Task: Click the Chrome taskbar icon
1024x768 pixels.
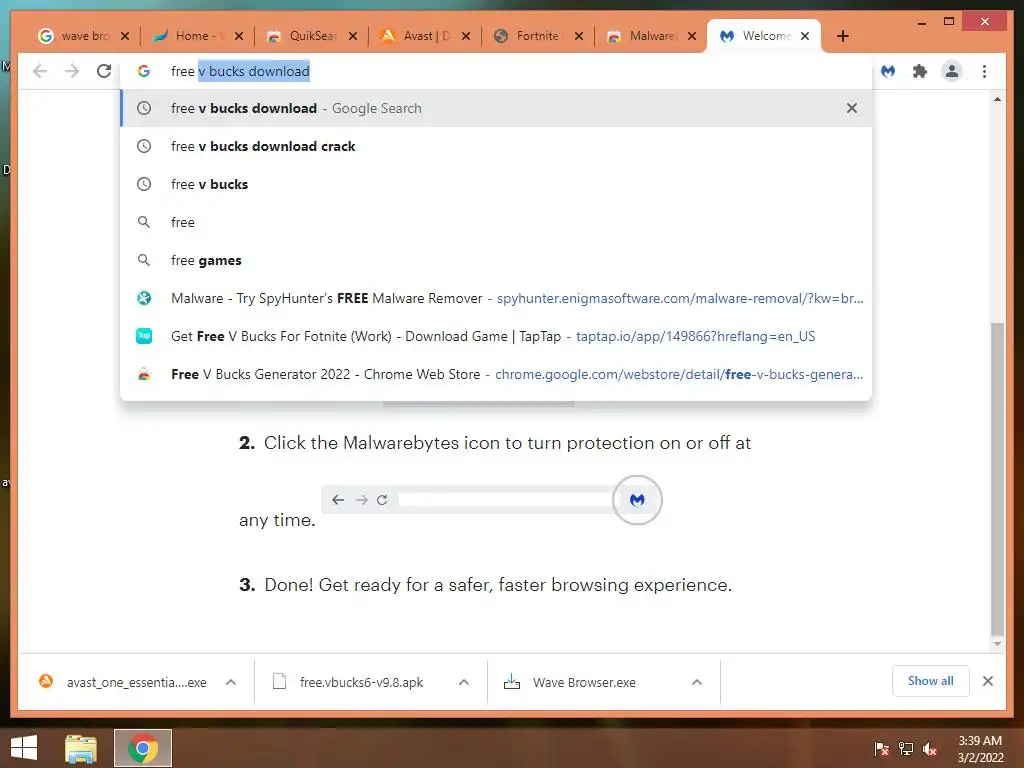Action: 143,748
